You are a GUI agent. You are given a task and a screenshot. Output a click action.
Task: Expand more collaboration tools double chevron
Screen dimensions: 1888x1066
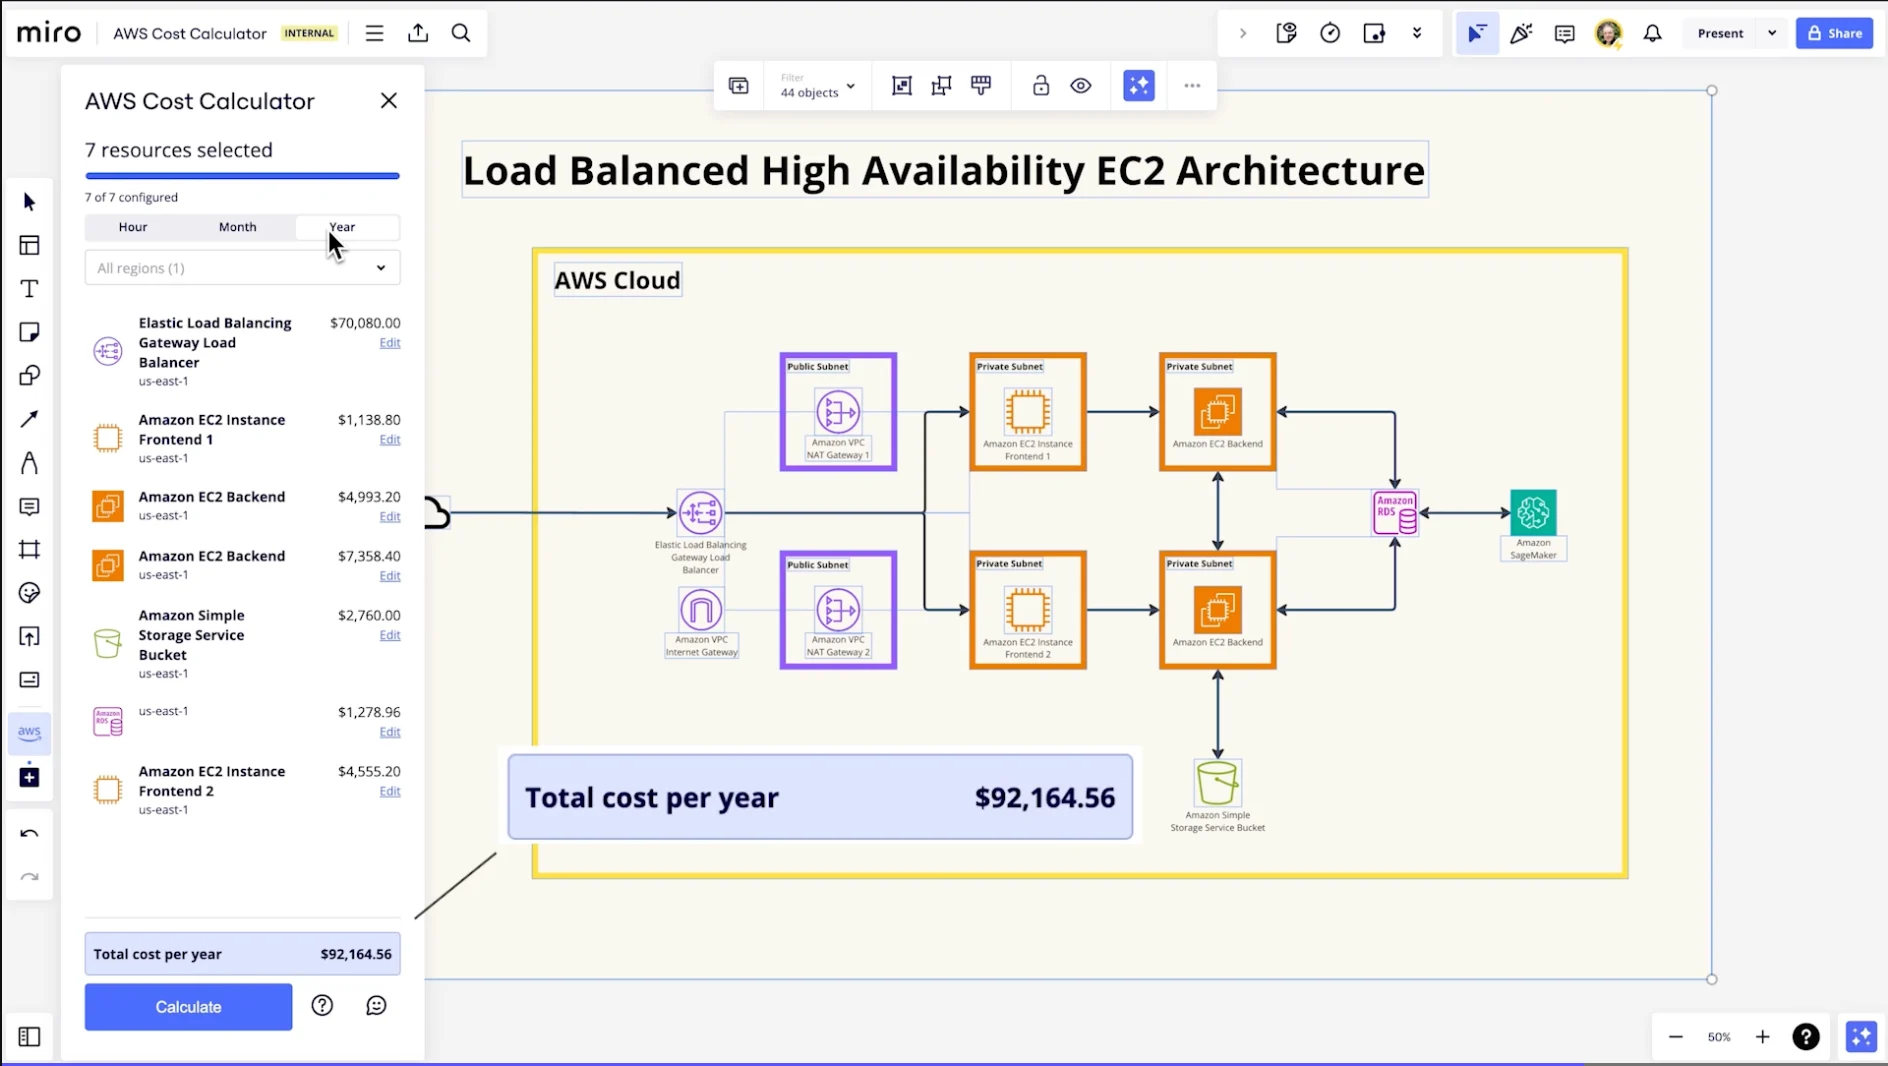(1417, 33)
